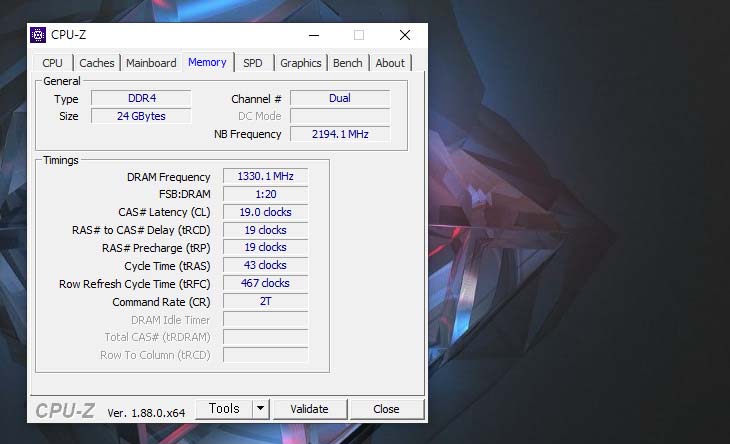
Task: Click the tRP 19 clocks value
Action: tap(265, 247)
